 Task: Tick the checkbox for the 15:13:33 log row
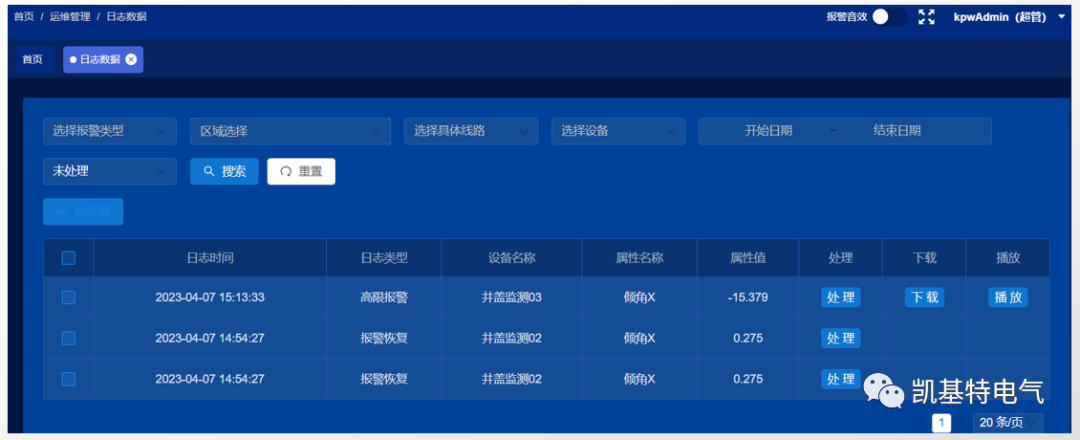click(68, 297)
